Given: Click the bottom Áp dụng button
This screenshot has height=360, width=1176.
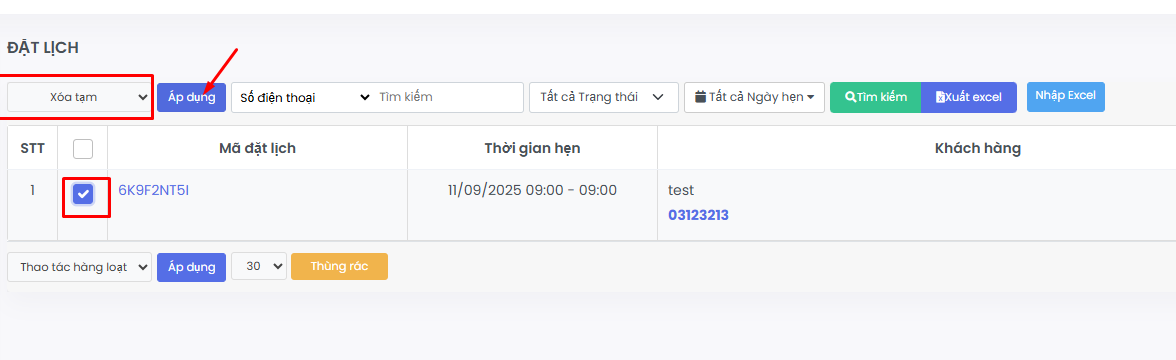Looking at the screenshot, I should pos(191,267).
